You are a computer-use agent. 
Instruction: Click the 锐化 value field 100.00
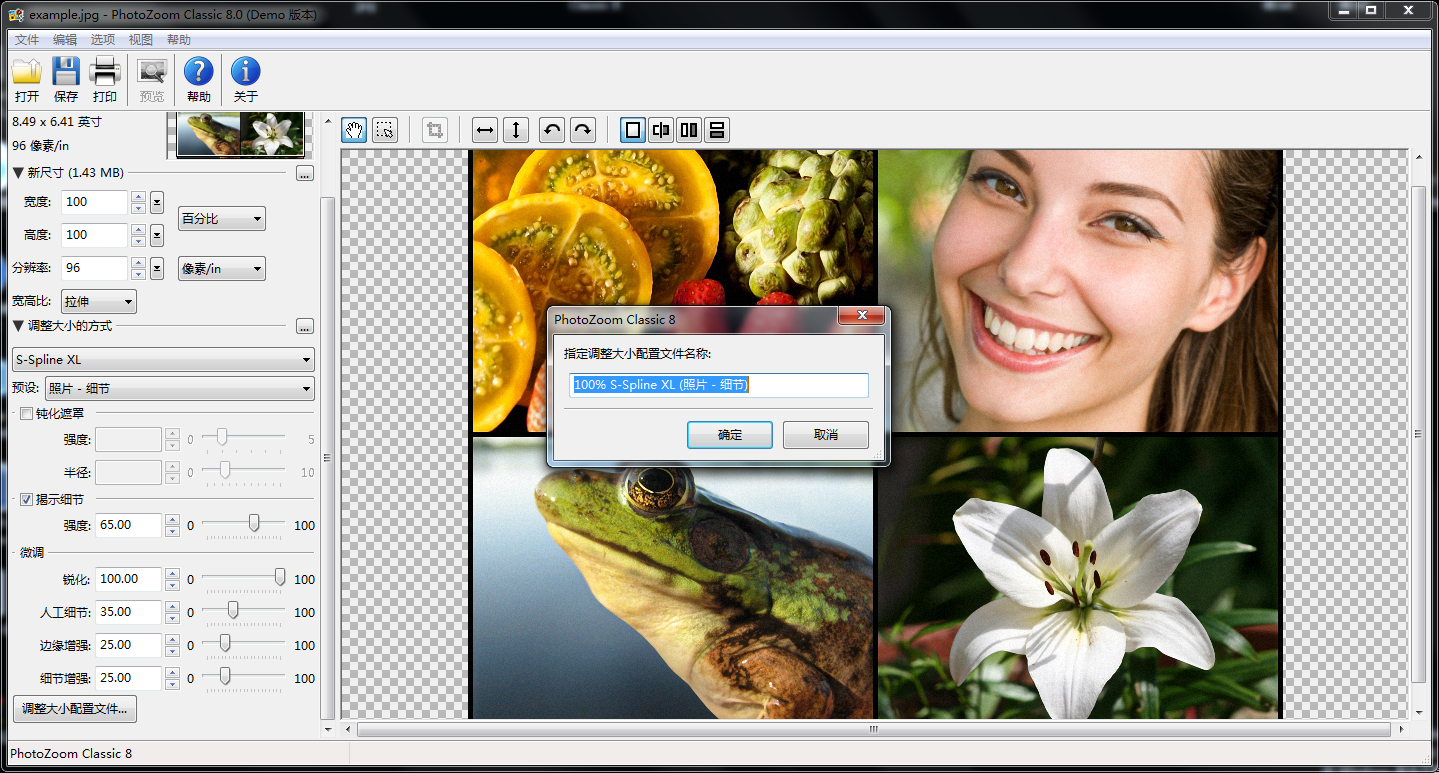pyautogui.click(x=128, y=579)
